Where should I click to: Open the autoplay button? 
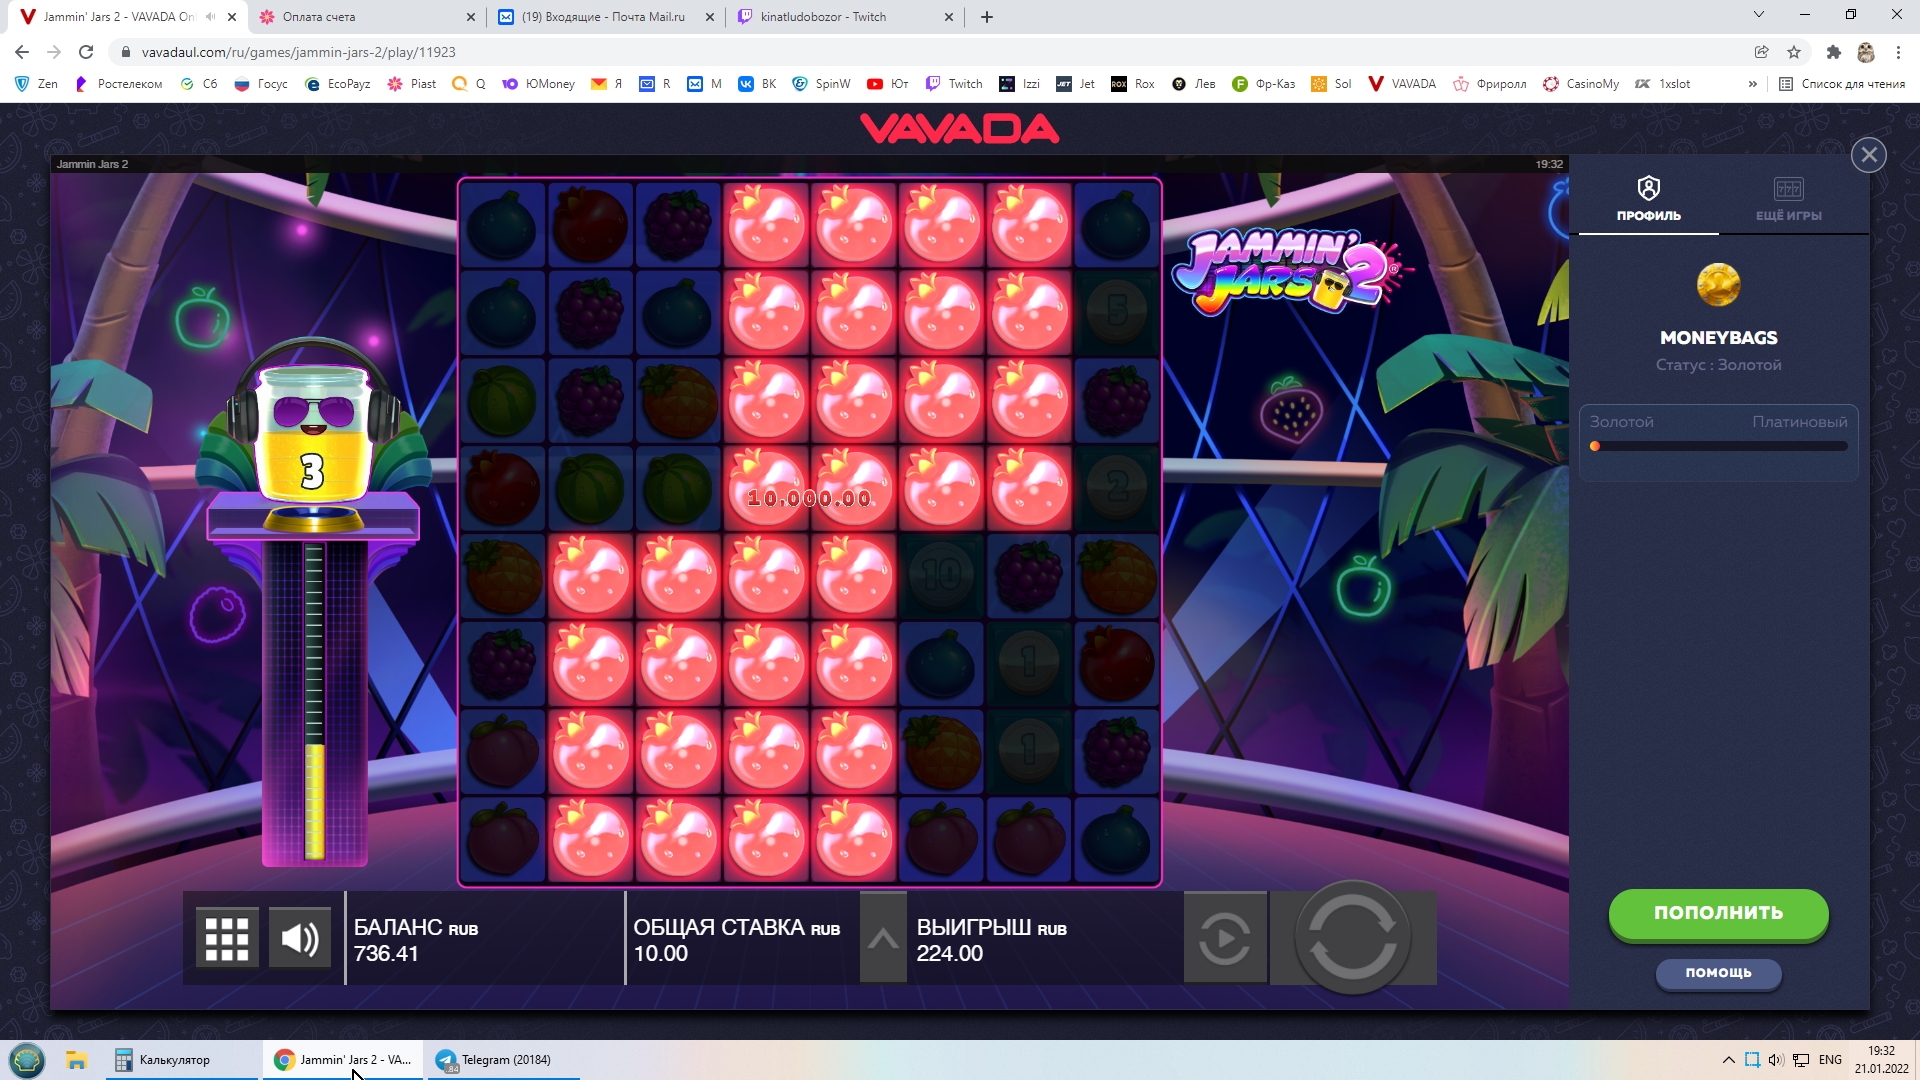(1225, 939)
